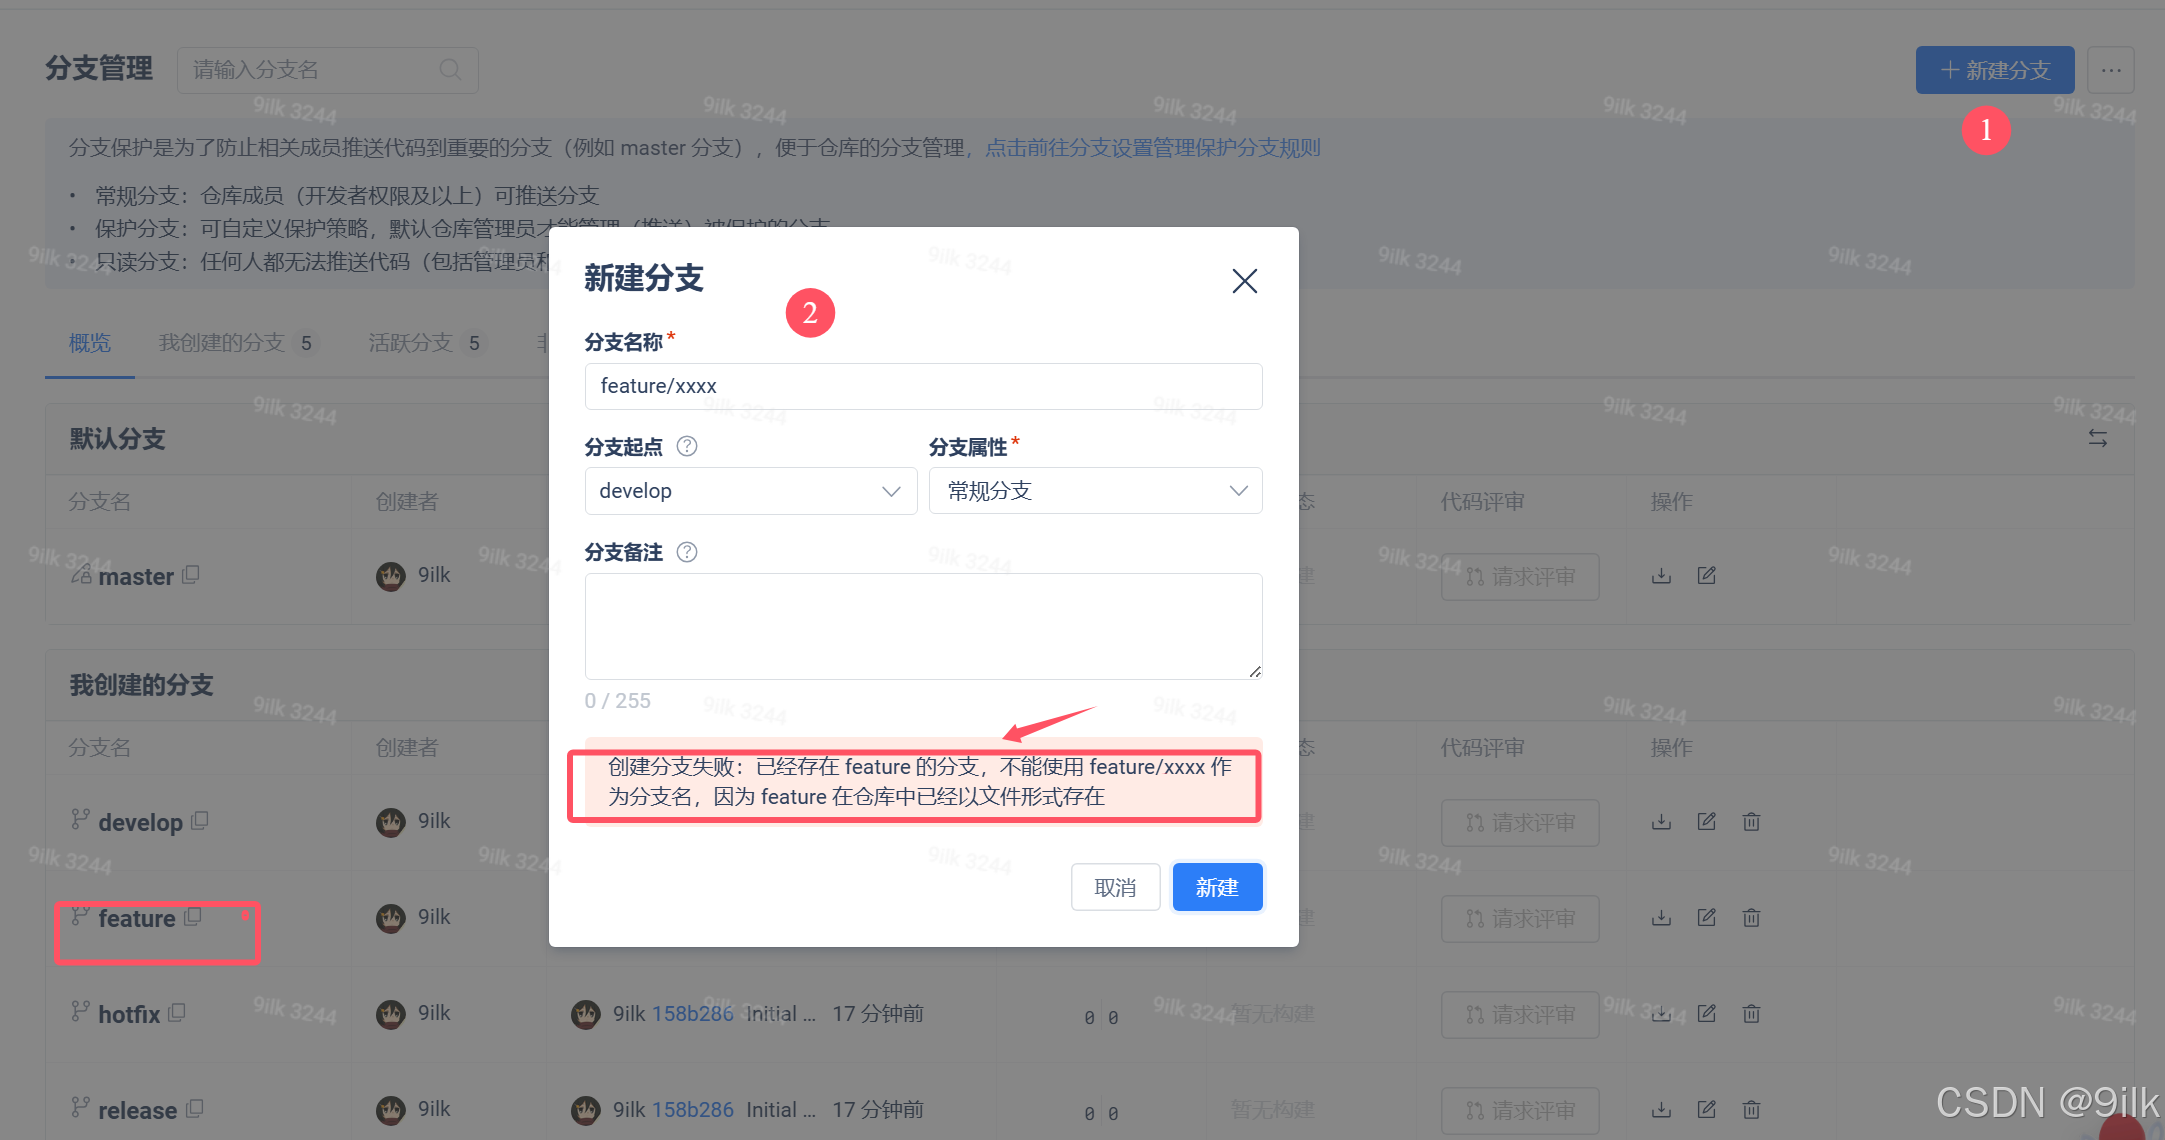Image resolution: width=2165 pixels, height=1140 pixels.
Task: Open the protected branch rules settings link
Action: click(1153, 148)
